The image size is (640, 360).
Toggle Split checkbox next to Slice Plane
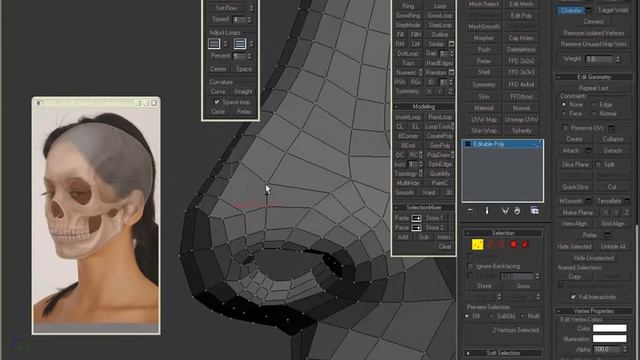click(x=598, y=164)
